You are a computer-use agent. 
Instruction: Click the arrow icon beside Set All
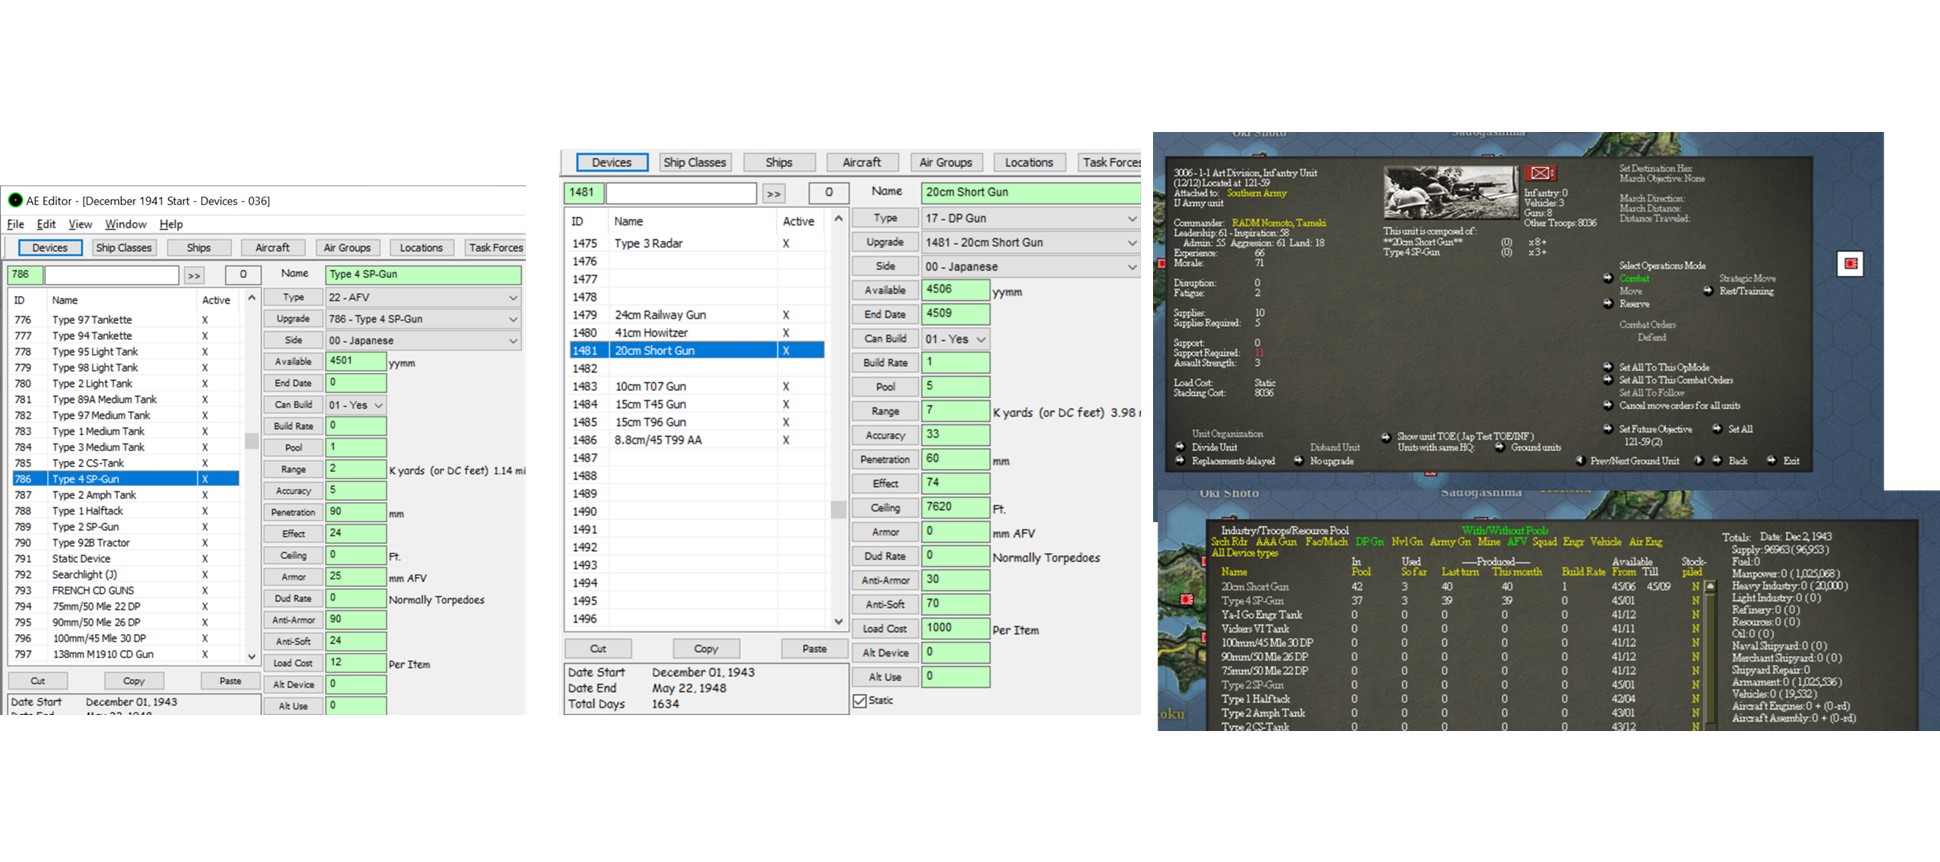(x=1717, y=429)
